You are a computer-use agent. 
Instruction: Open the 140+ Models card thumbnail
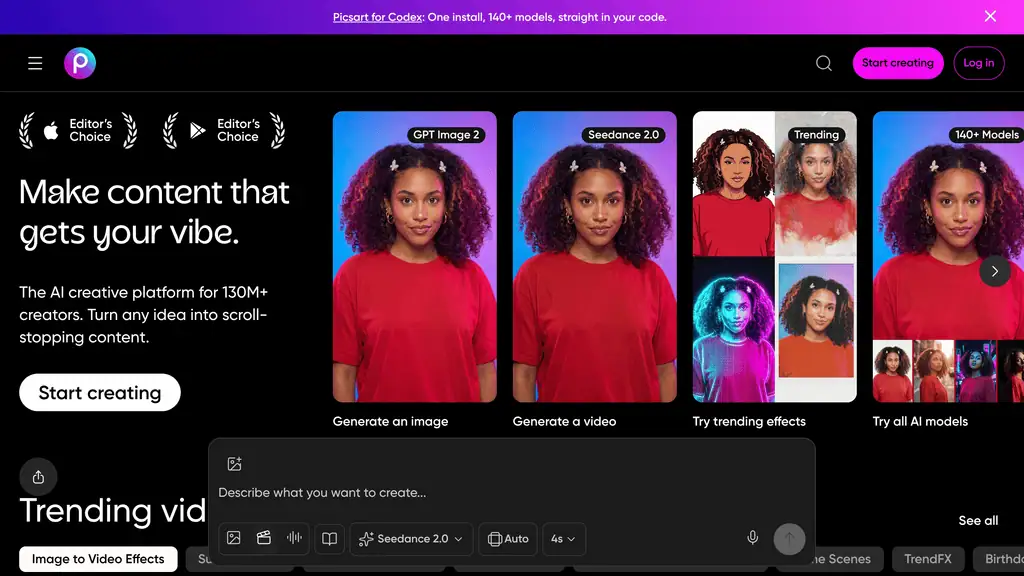click(948, 257)
